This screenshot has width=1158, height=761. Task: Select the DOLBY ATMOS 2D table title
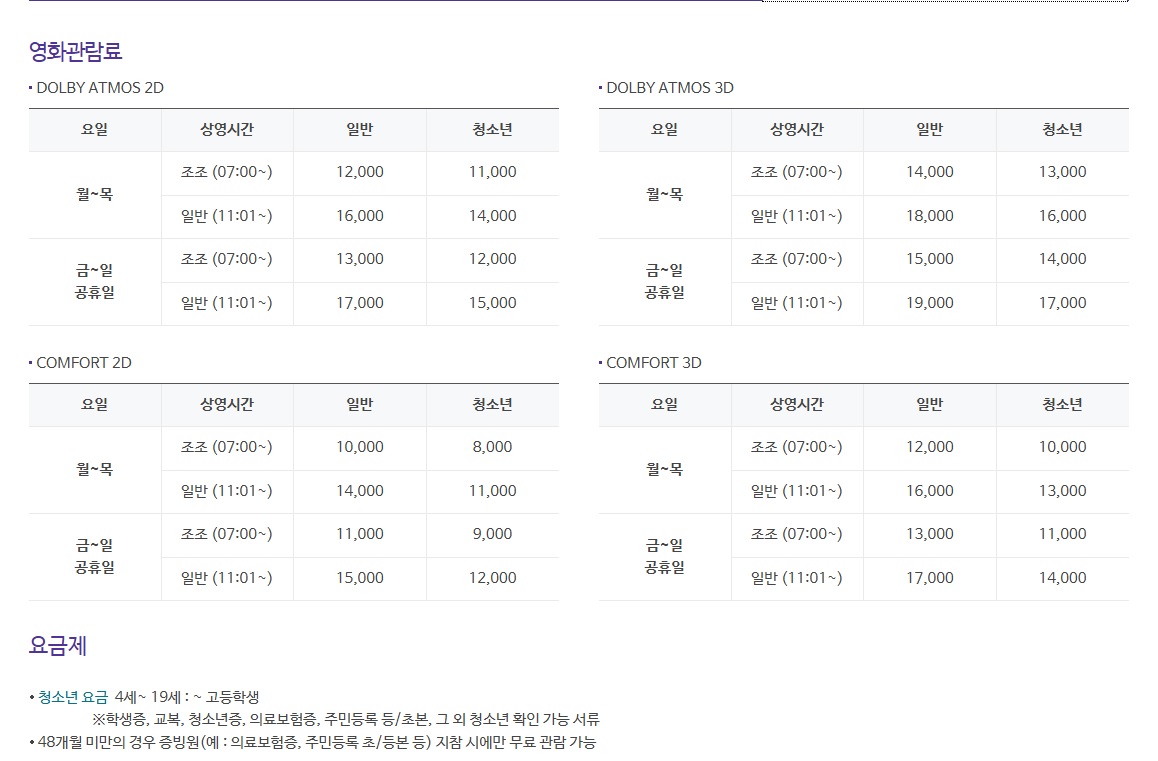[100, 87]
